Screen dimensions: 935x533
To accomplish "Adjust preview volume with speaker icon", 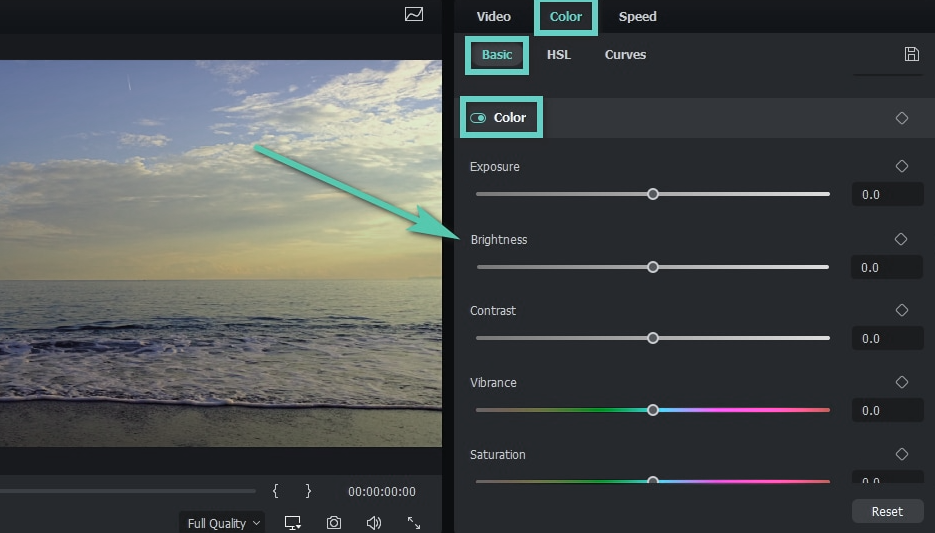I will point(373,523).
